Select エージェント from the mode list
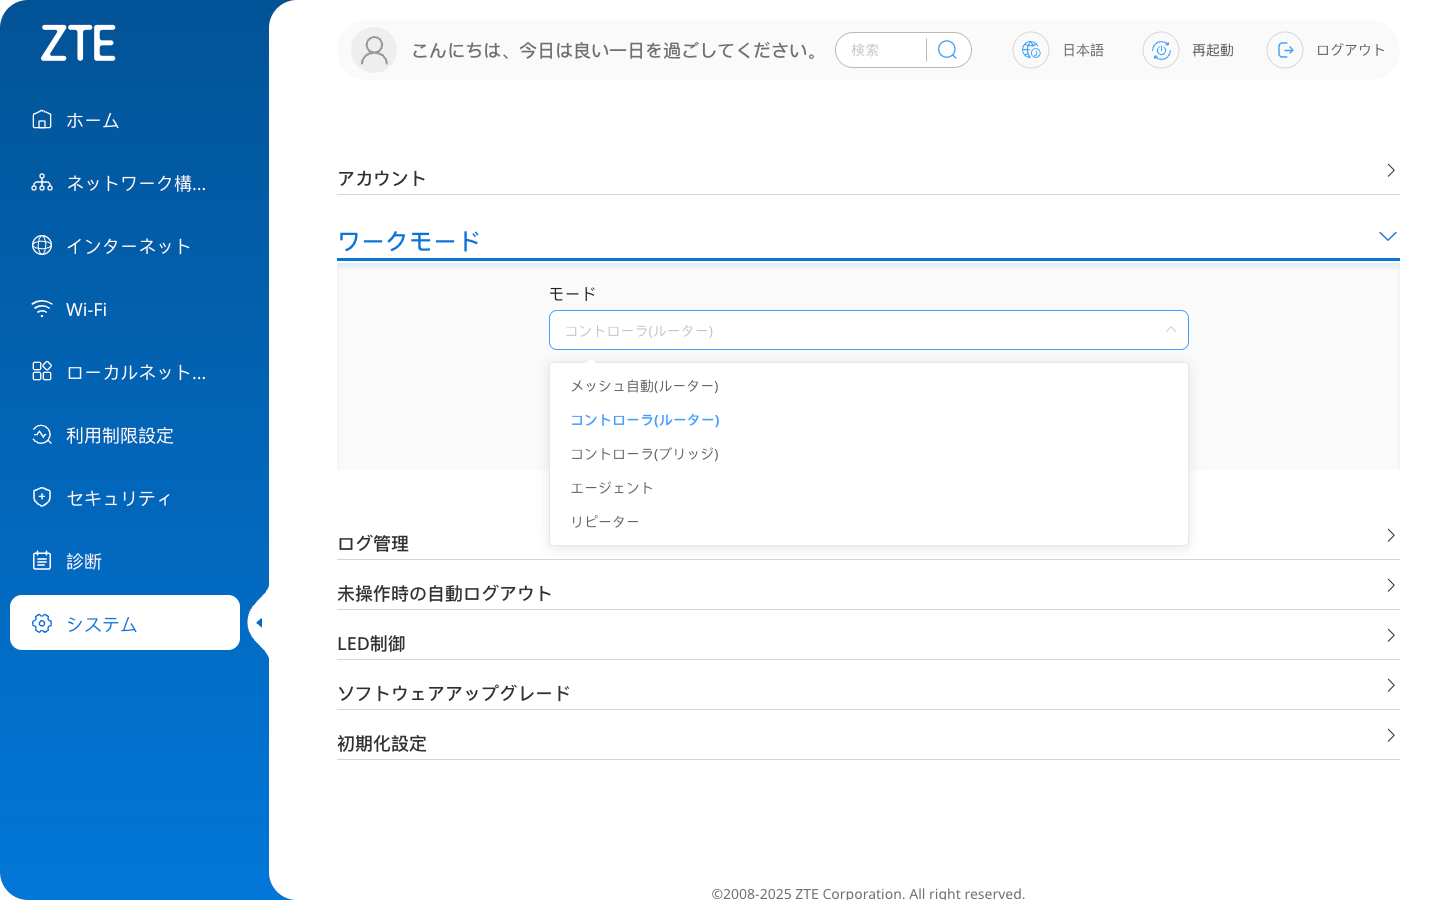 click(611, 487)
